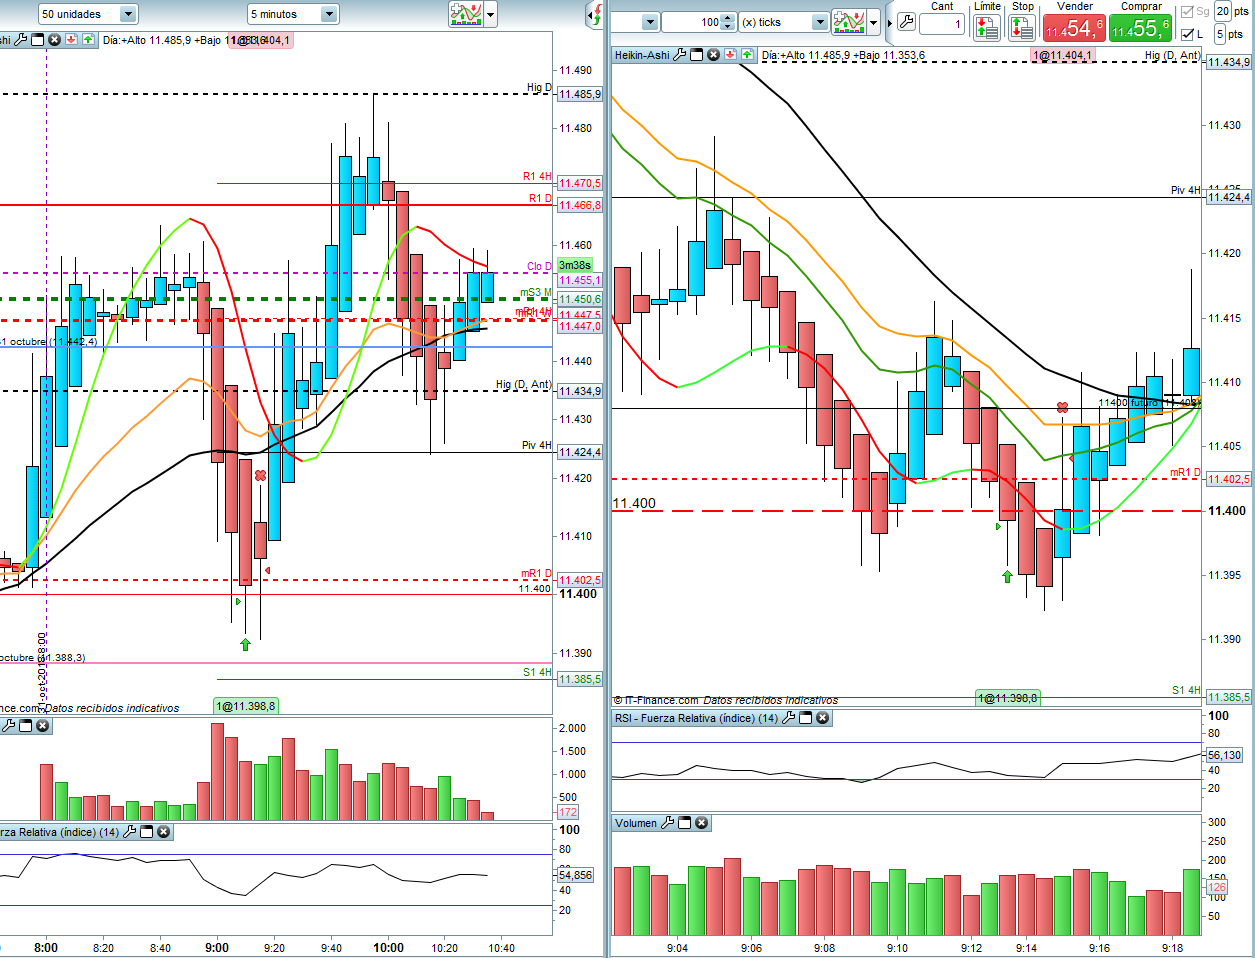Close the Heikin-Ashi chart panel

(x=713, y=55)
